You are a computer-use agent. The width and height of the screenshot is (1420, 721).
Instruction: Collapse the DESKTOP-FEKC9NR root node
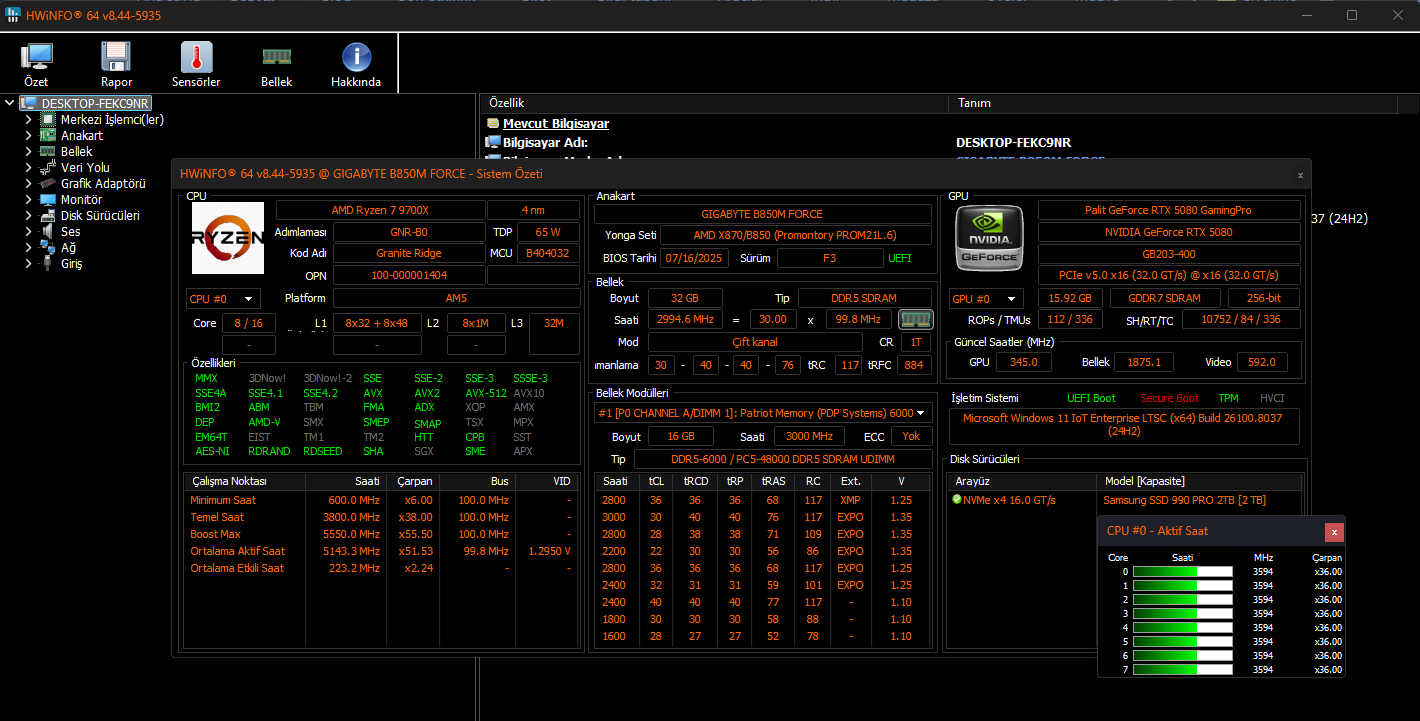(x=10, y=103)
